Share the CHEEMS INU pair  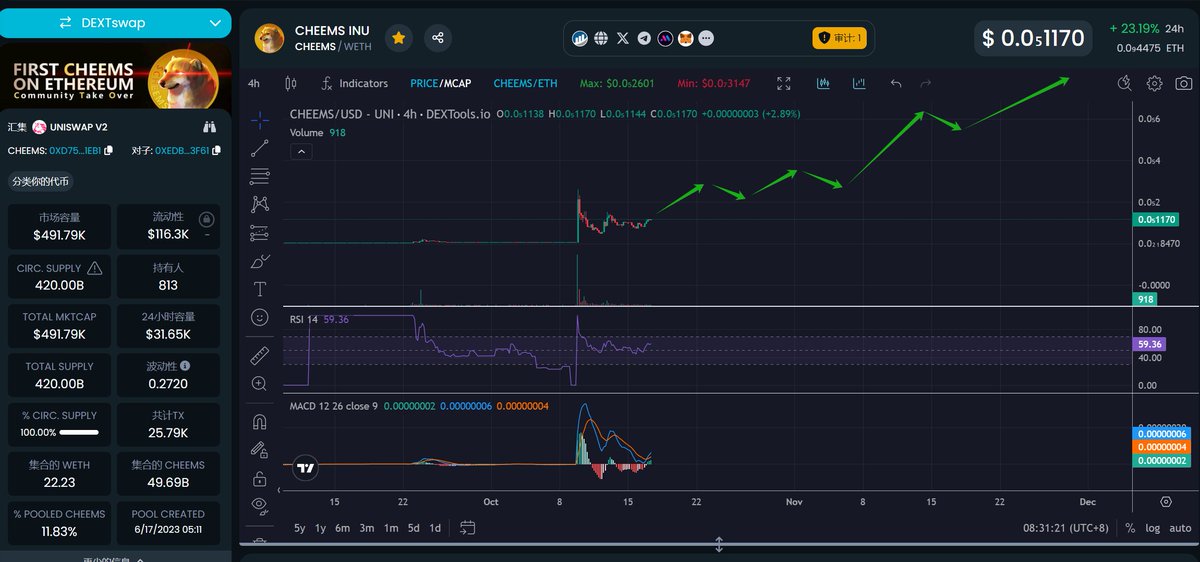(x=437, y=38)
